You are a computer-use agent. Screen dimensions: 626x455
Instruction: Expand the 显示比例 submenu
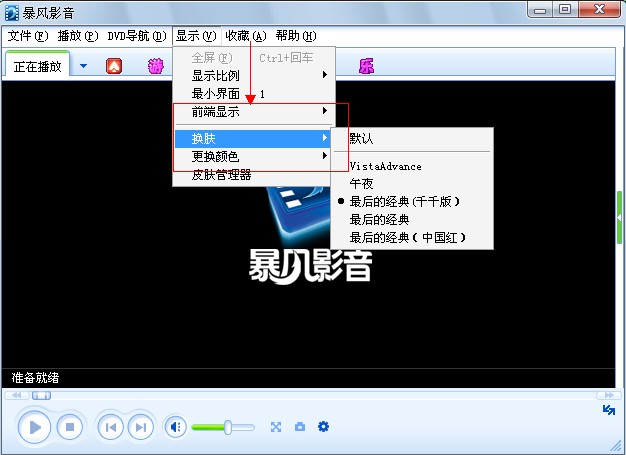[x=254, y=75]
